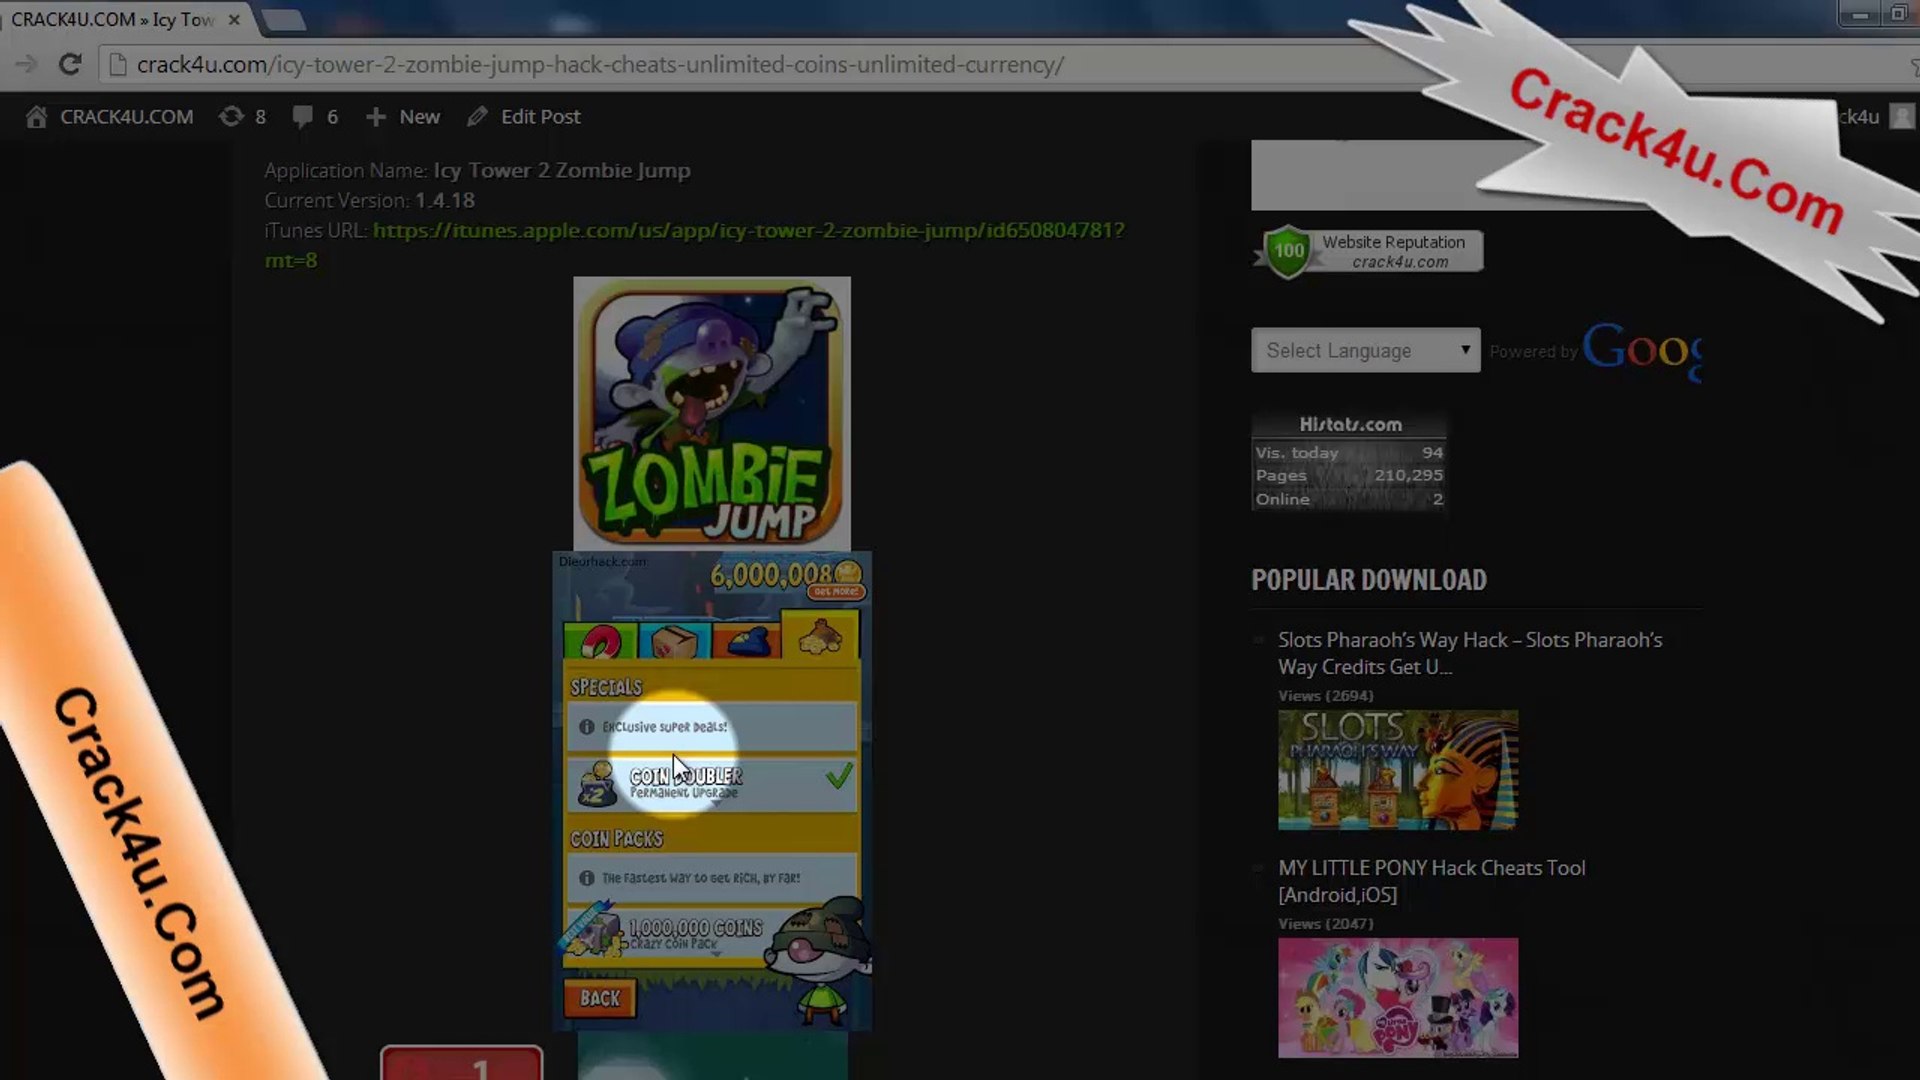Click the CRACK4U.COM home icon in admin bar
Viewport: 1920px width, 1080px height.
[37, 117]
